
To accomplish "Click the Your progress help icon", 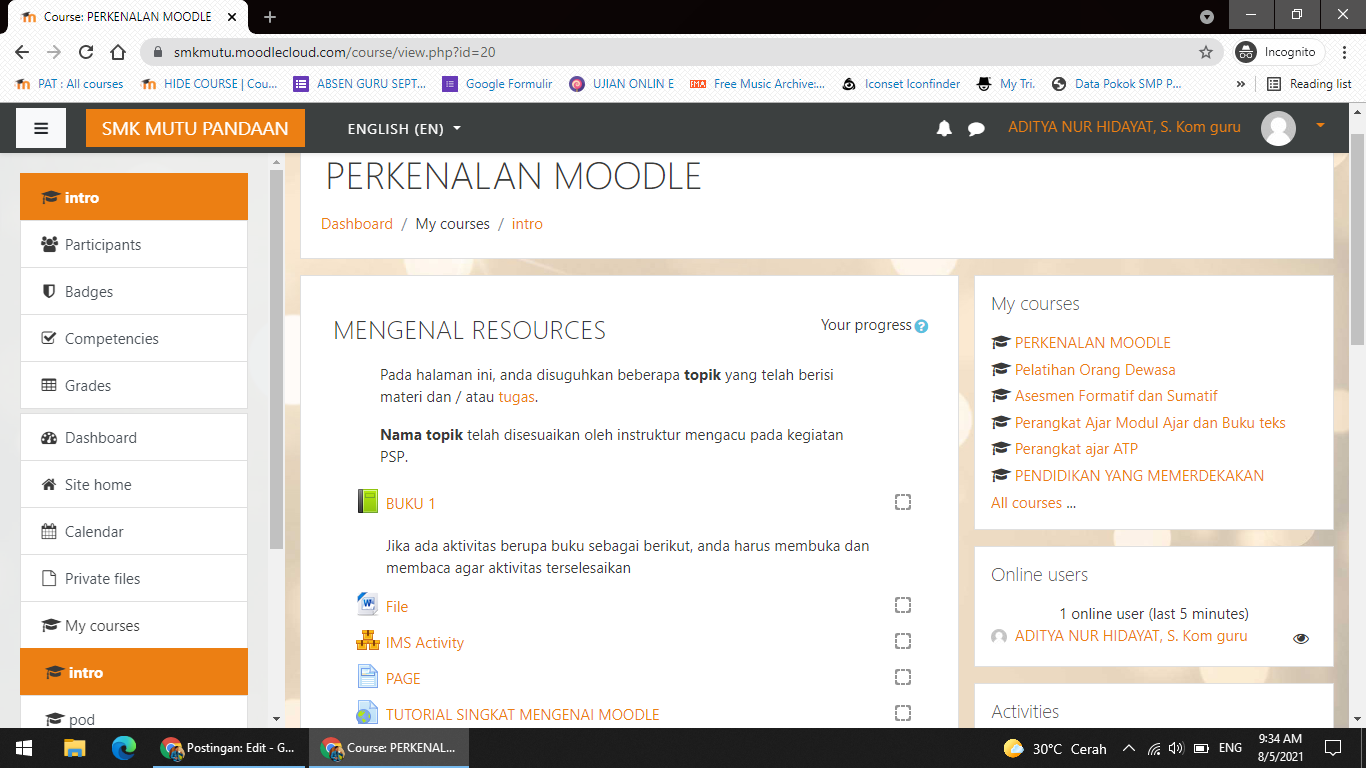I will tap(921, 326).
